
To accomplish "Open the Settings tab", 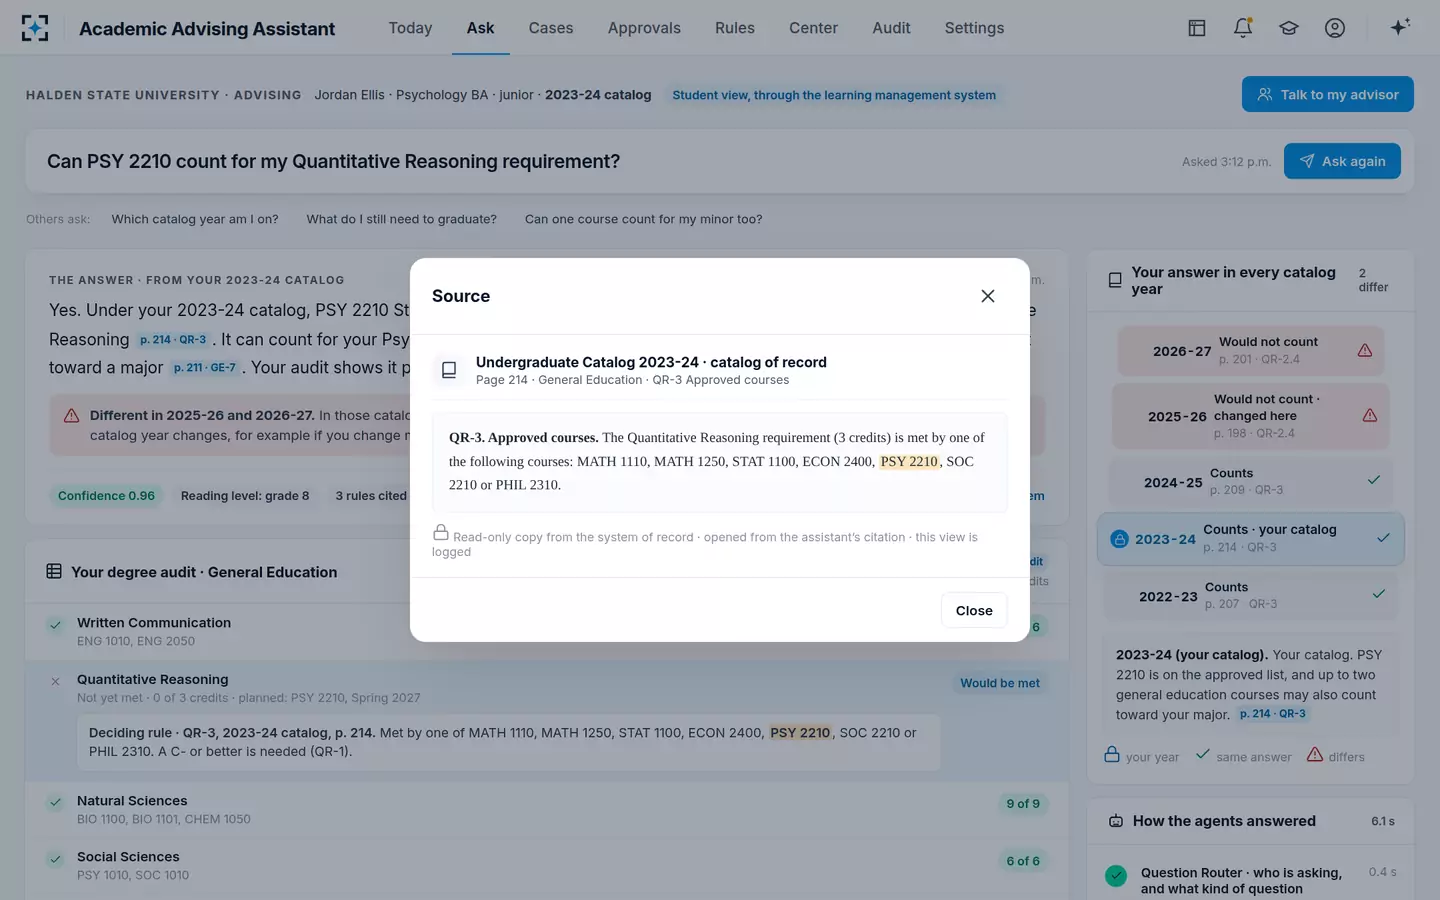I will click(x=974, y=28).
